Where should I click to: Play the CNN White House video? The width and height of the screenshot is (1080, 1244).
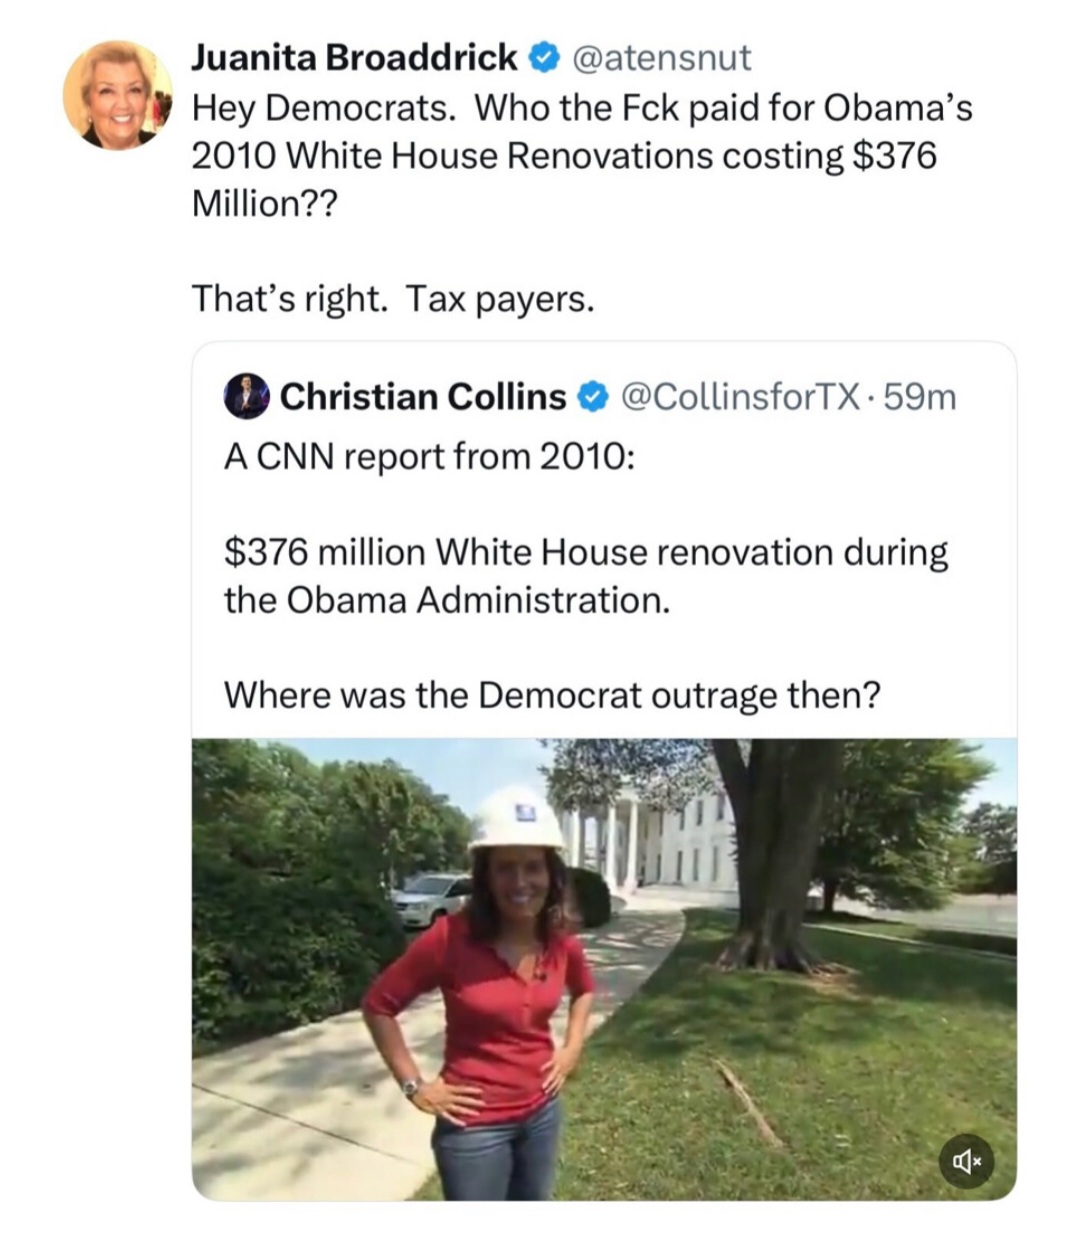click(x=604, y=968)
